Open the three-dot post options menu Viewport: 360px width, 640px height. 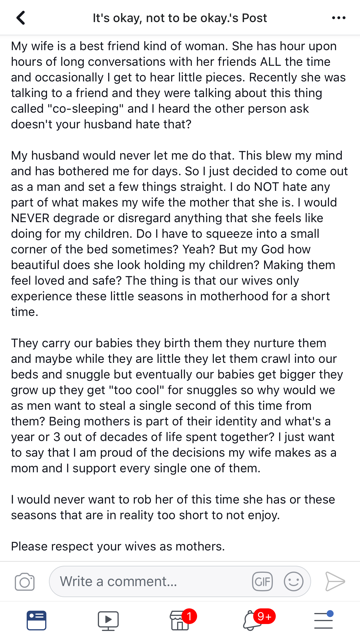339,18
